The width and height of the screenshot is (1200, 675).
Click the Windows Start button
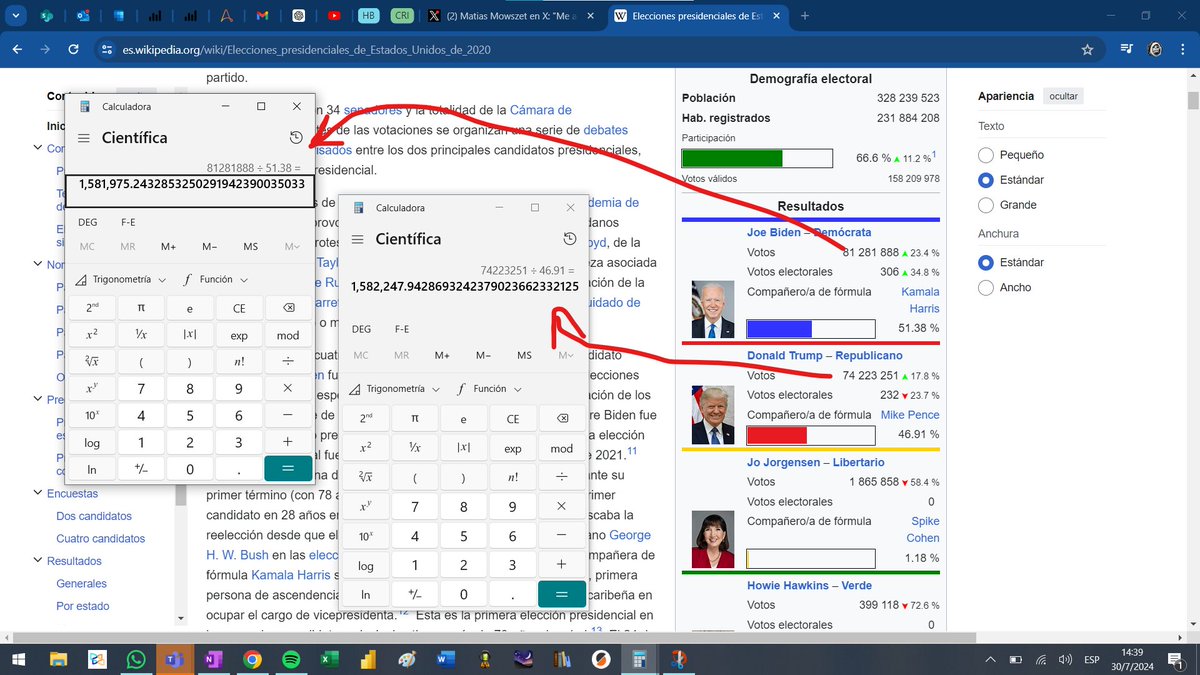(20, 659)
